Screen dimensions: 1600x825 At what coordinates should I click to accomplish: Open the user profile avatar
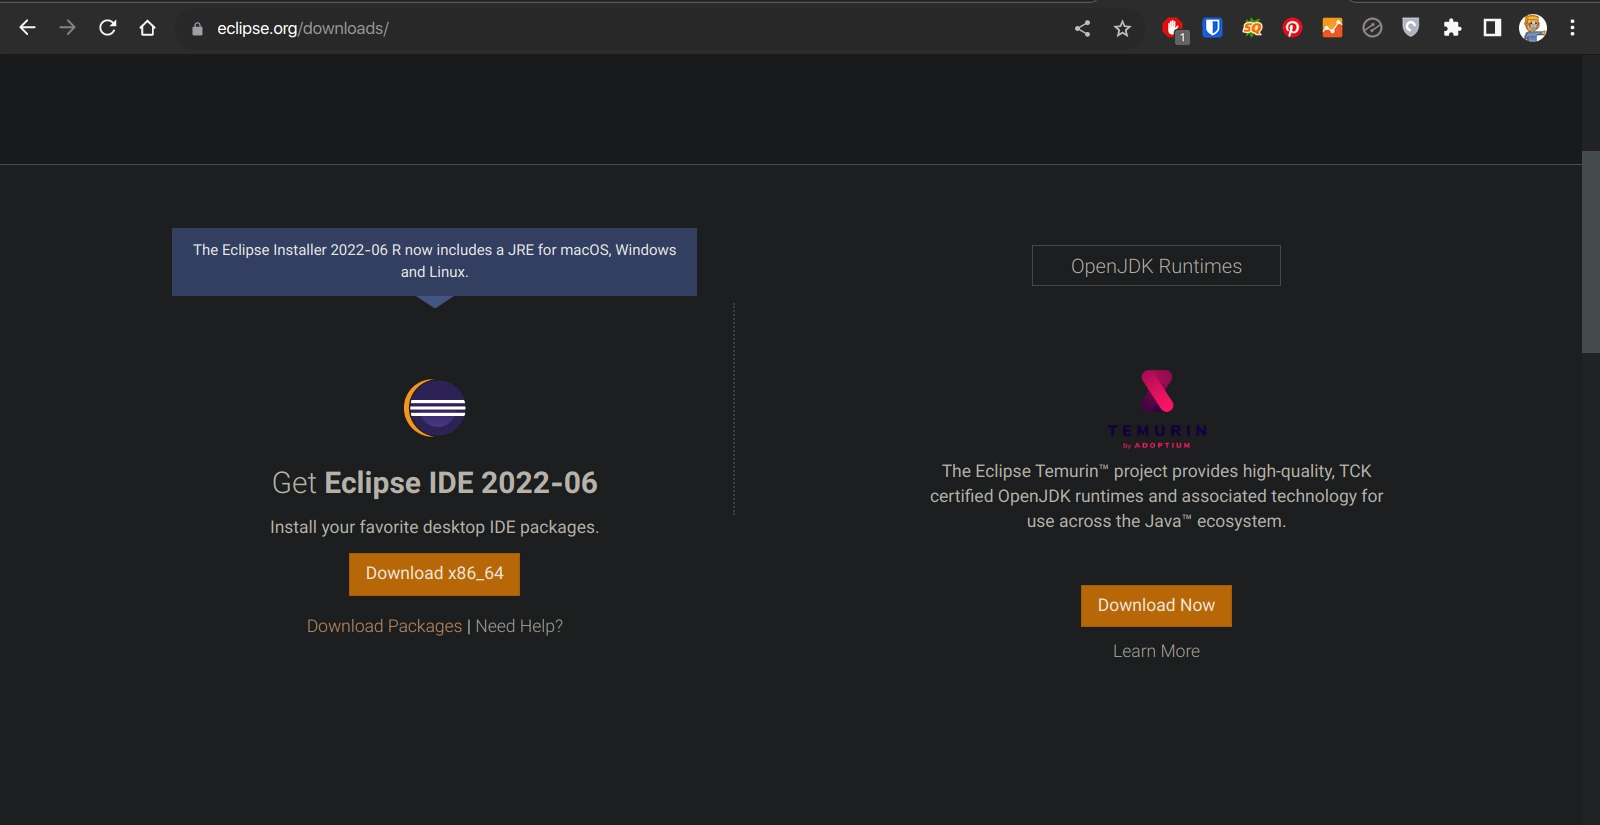pyautogui.click(x=1533, y=28)
